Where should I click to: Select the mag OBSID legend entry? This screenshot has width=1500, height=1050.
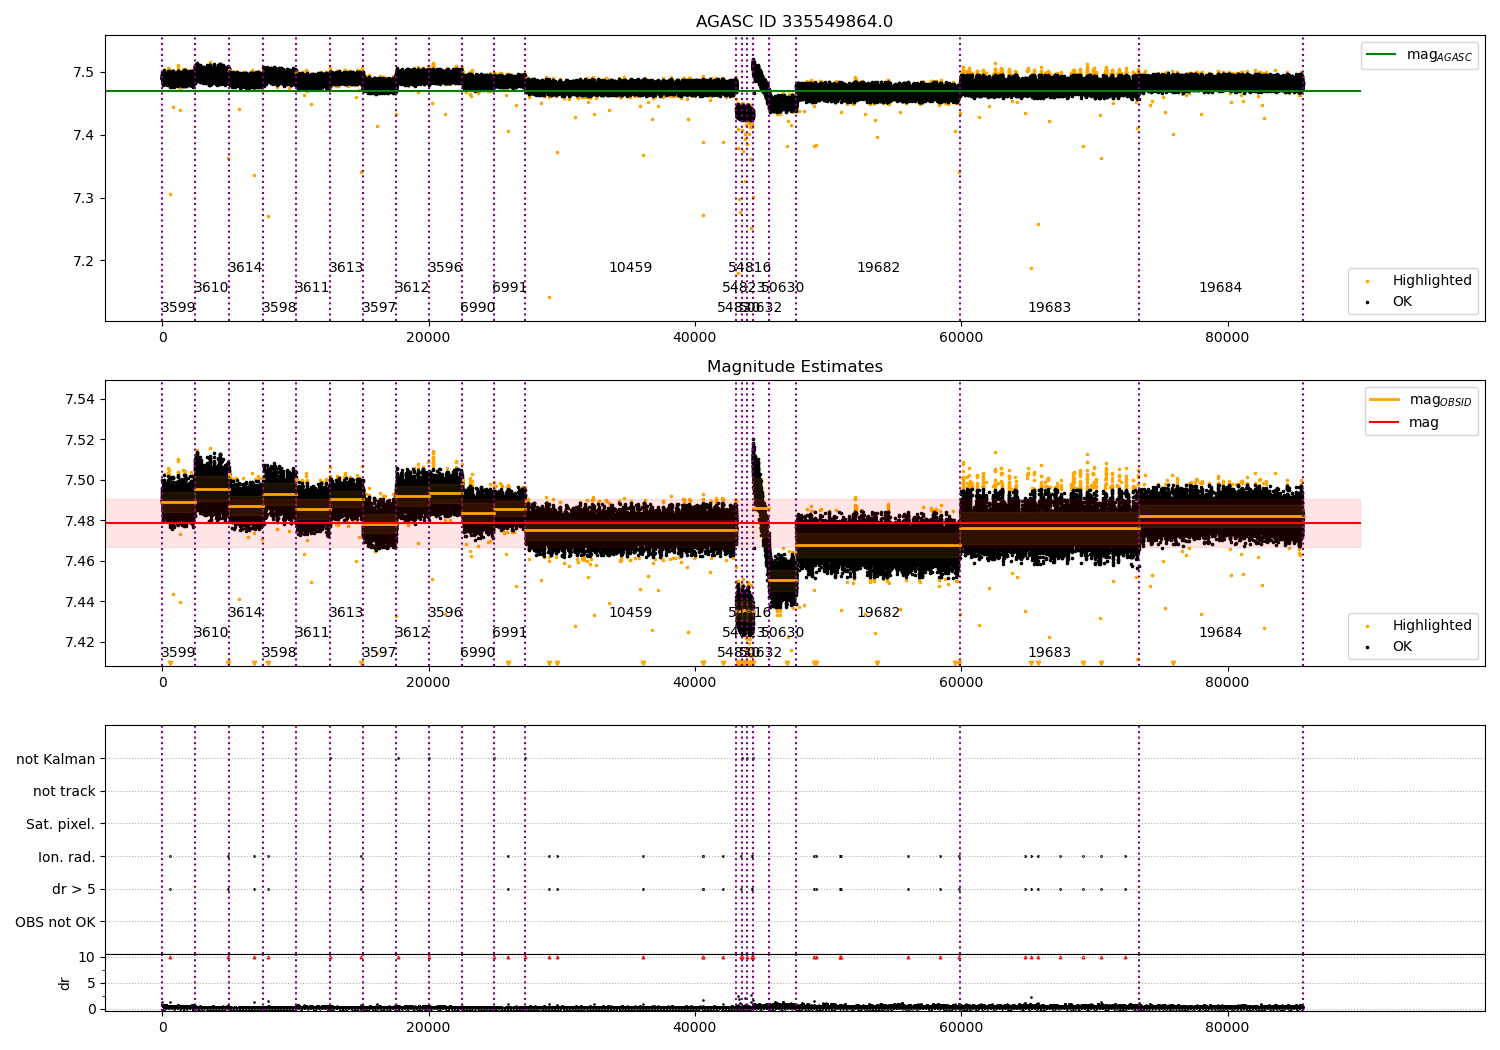tap(1440, 400)
